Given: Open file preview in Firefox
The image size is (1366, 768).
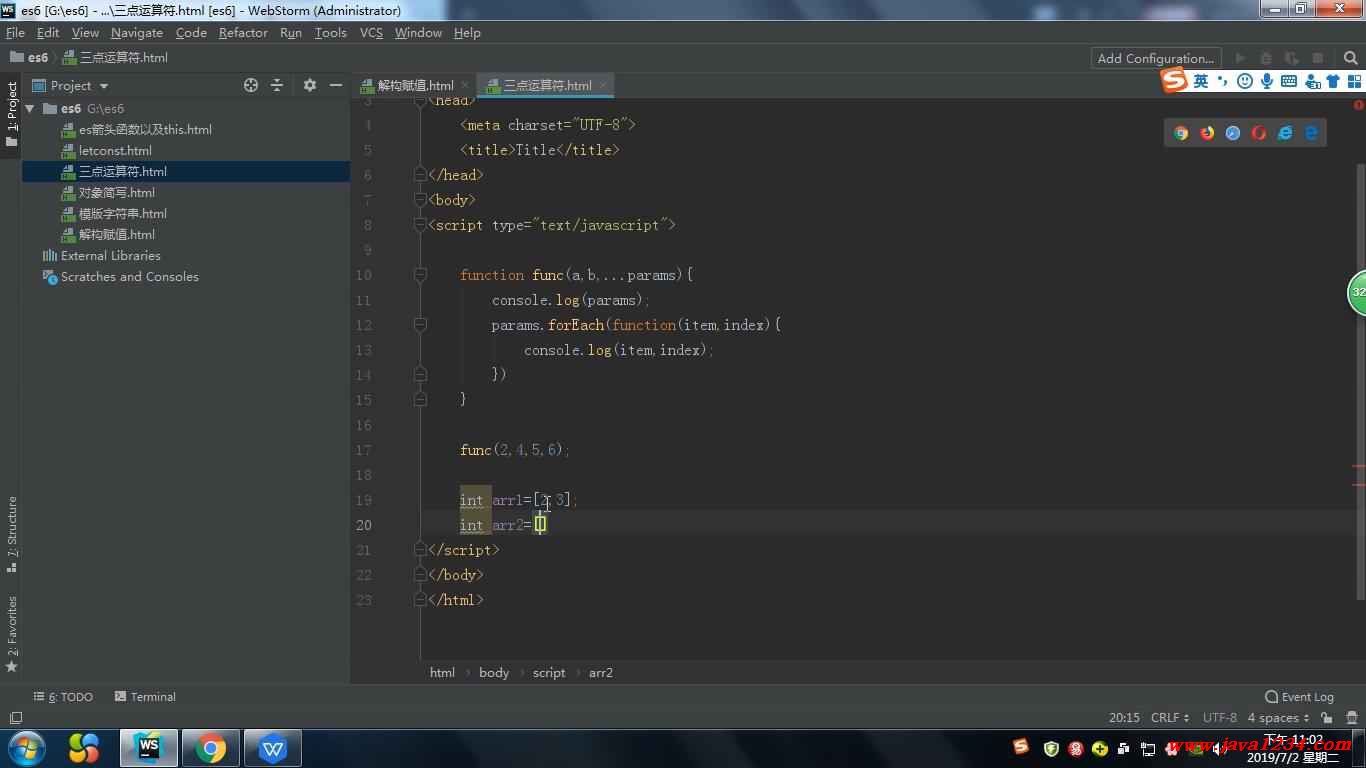Looking at the screenshot, I should click(x=1207, y=132).
